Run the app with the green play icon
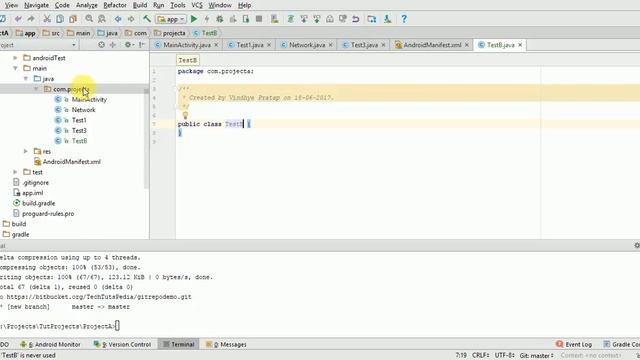640x360 pixels. click(194, 19)
